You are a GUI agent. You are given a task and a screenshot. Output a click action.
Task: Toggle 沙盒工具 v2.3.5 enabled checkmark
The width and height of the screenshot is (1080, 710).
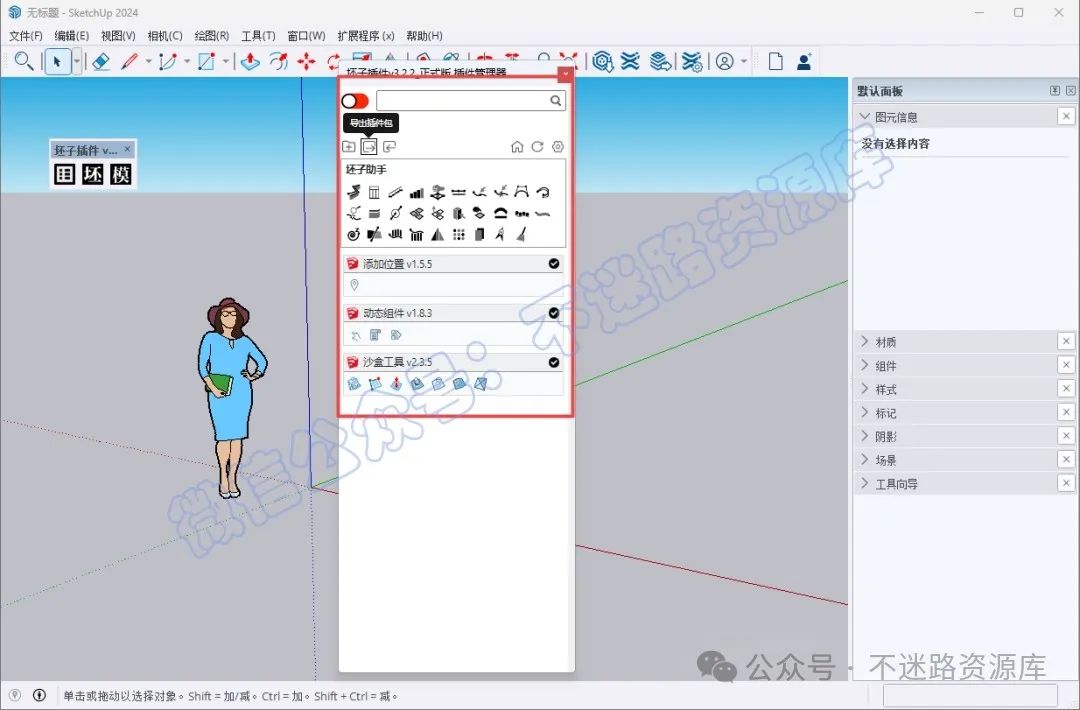point(554,362)
